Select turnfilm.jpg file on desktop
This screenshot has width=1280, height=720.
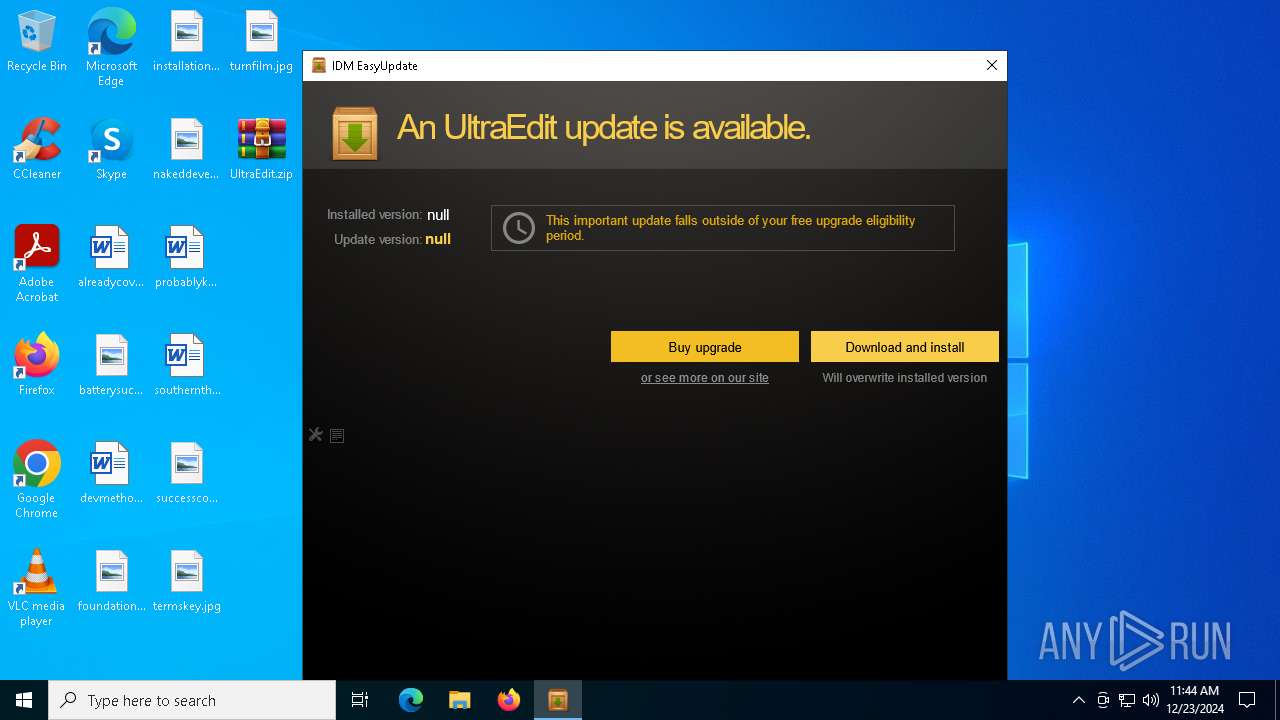pos(261,42)
